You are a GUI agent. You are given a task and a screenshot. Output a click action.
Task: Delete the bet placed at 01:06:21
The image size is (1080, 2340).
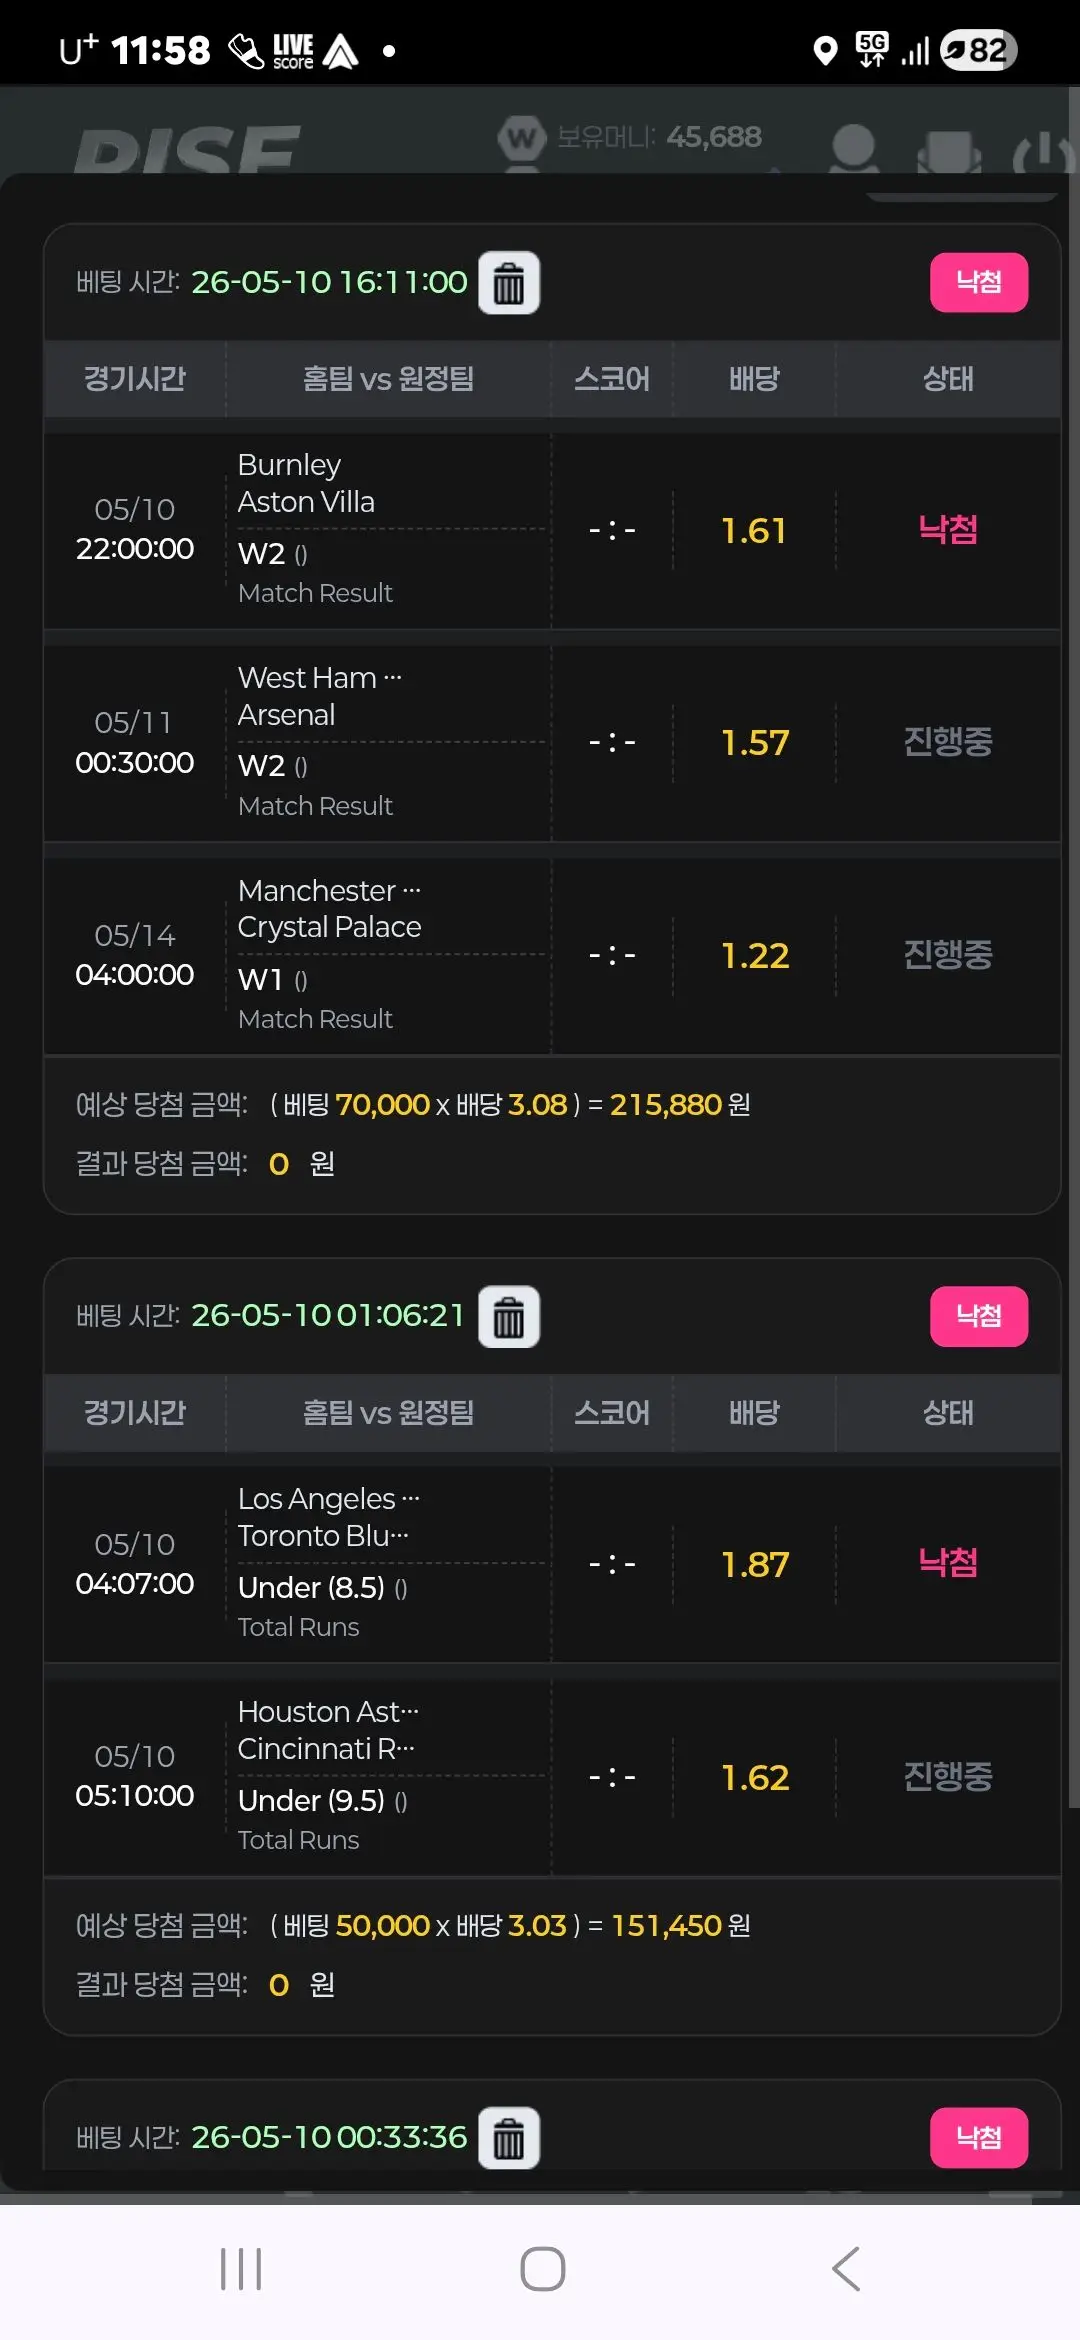pos(509,1316)
